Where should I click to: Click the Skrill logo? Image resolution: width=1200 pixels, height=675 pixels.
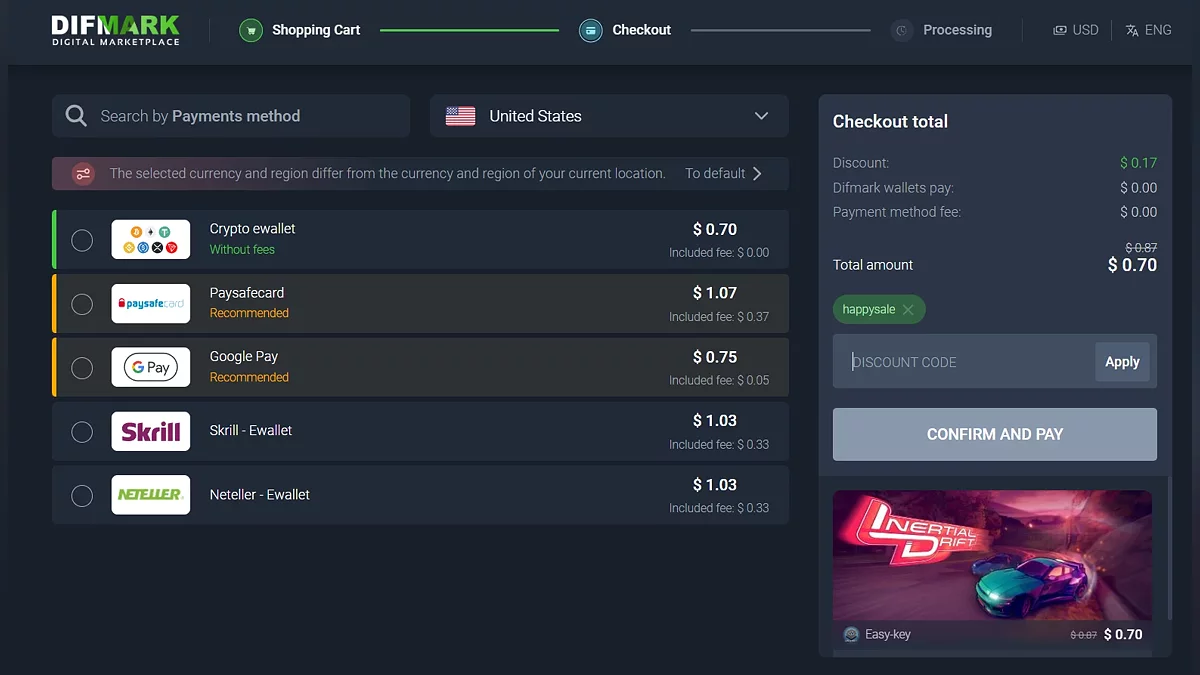click(150, 431)
